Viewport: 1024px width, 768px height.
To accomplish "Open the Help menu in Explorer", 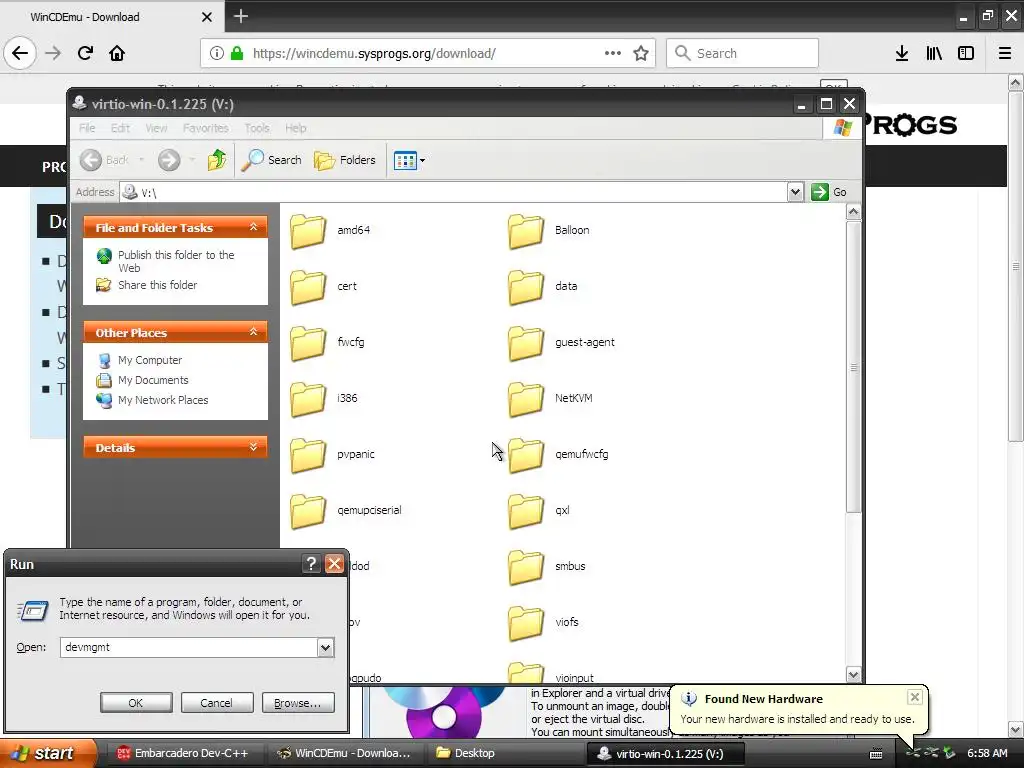I will pyautogui.click(x=295, y=128).
